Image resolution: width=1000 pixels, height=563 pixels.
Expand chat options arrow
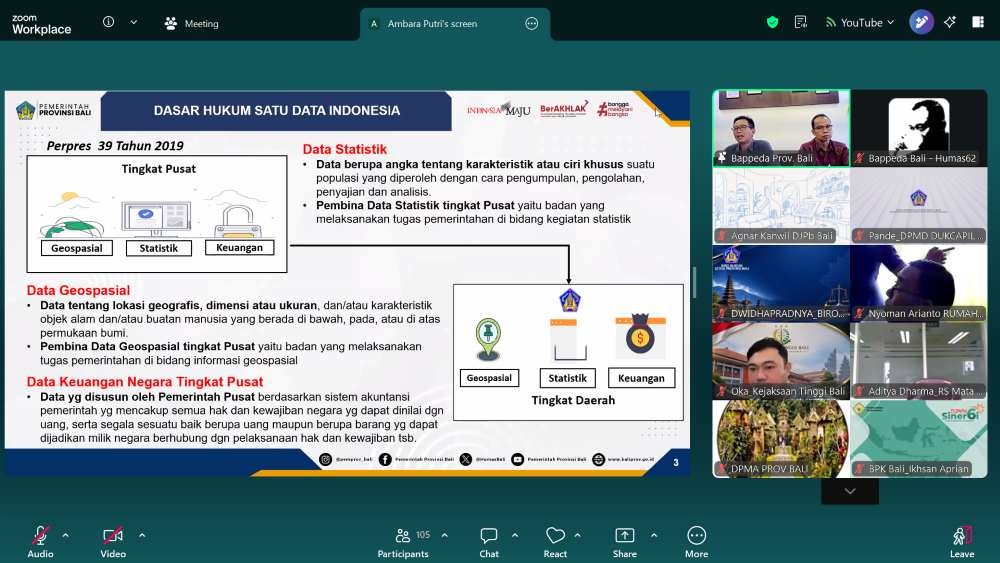(x=515, y=536)
